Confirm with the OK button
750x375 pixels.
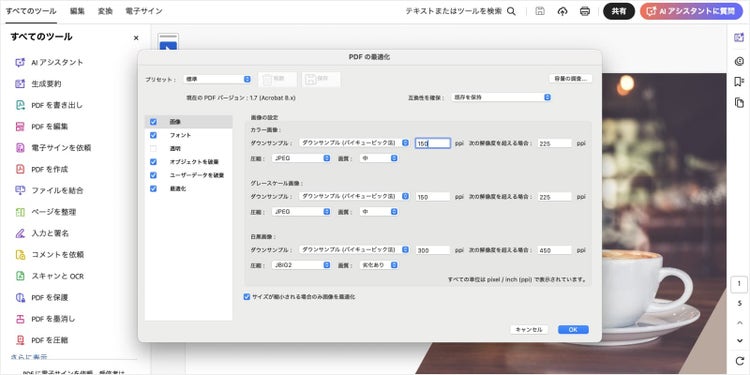click(574, 330)
